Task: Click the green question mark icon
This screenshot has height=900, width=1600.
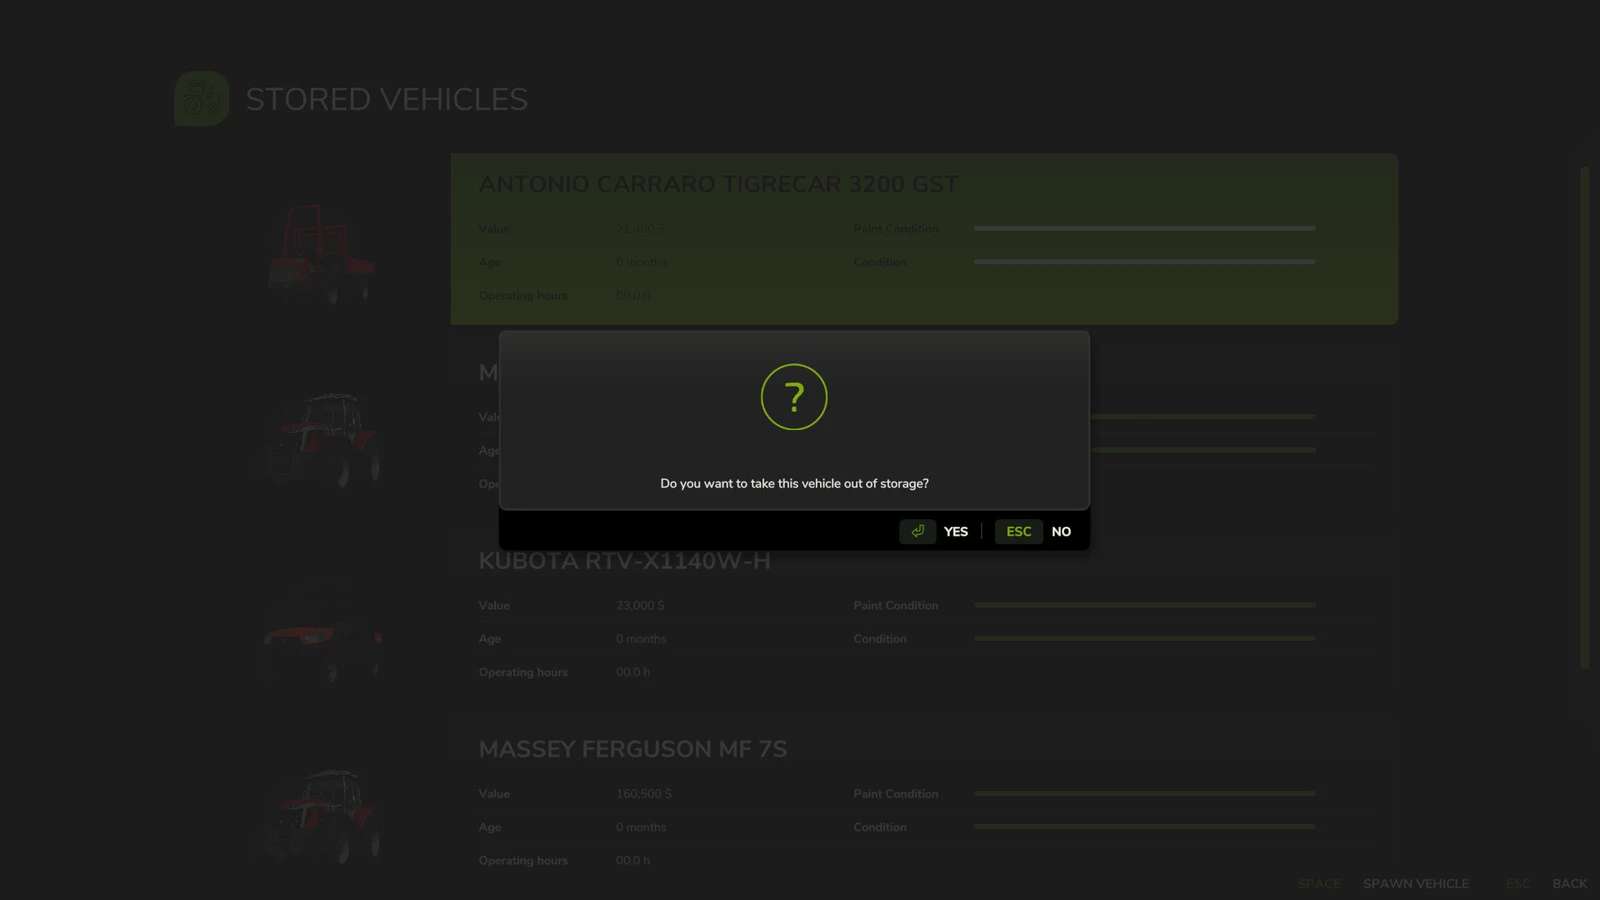Action: [794, 397]
